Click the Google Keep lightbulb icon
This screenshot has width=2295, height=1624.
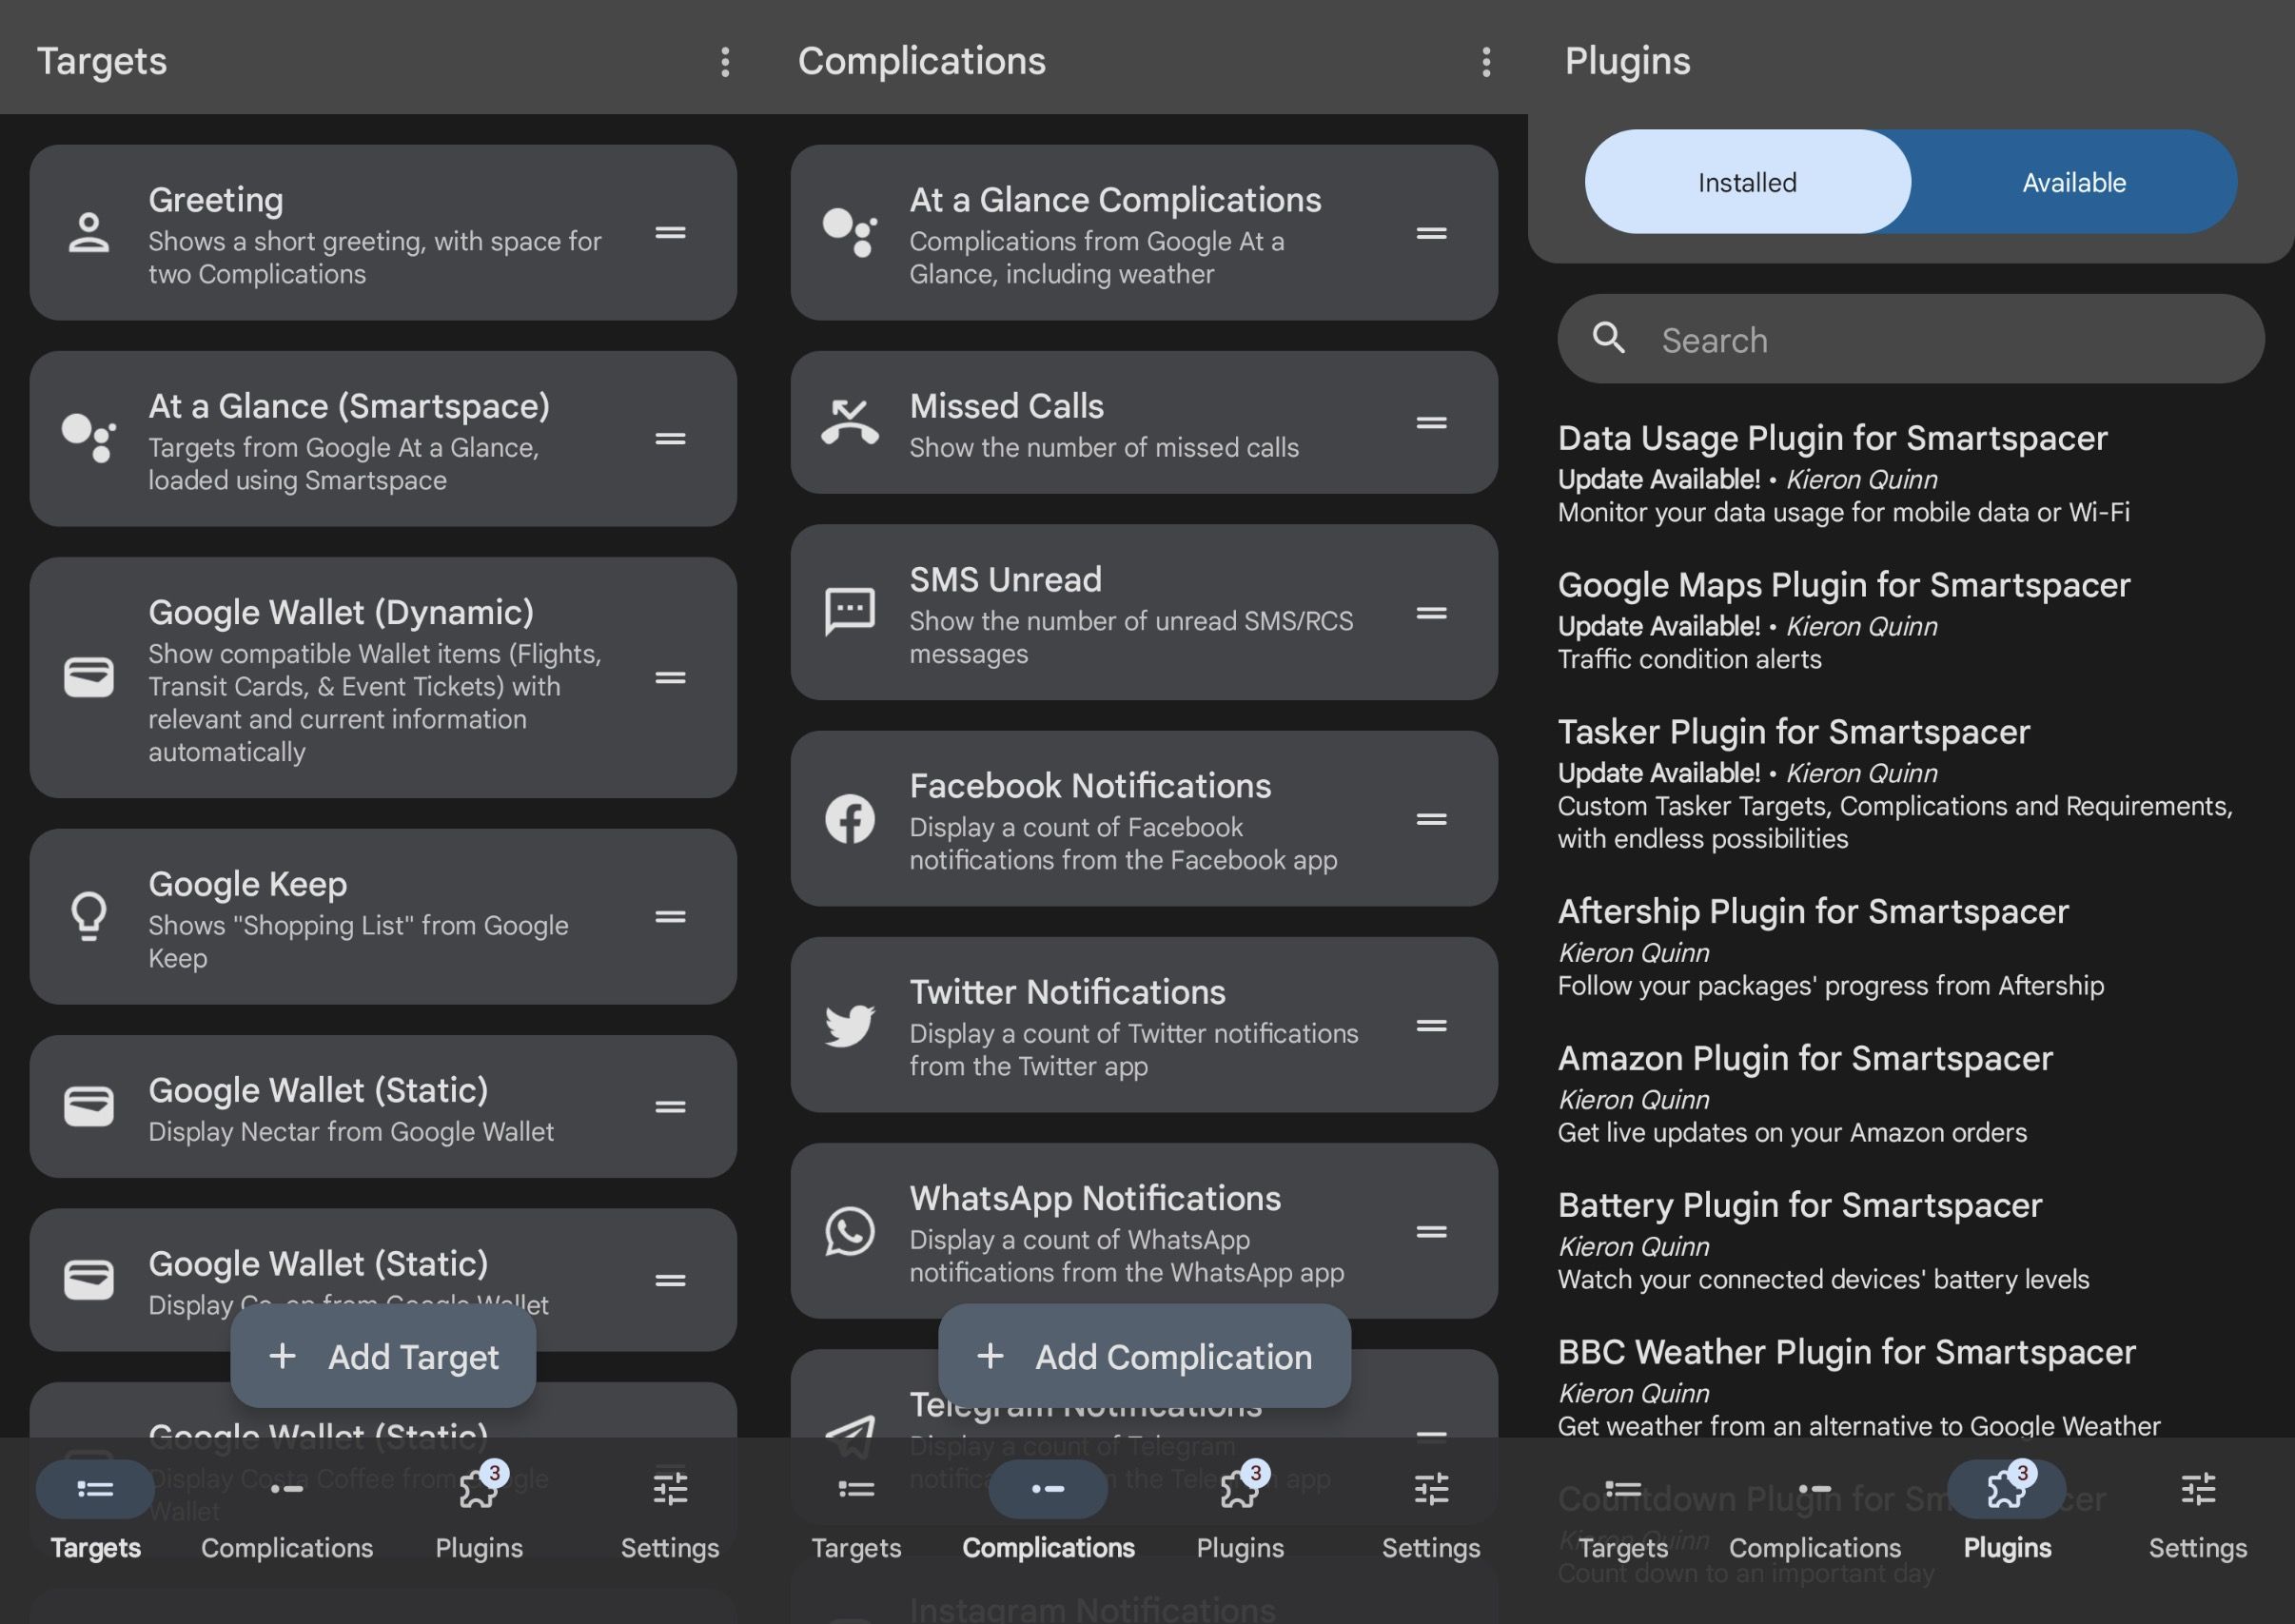pyautogui.click(x=89, y=916)
